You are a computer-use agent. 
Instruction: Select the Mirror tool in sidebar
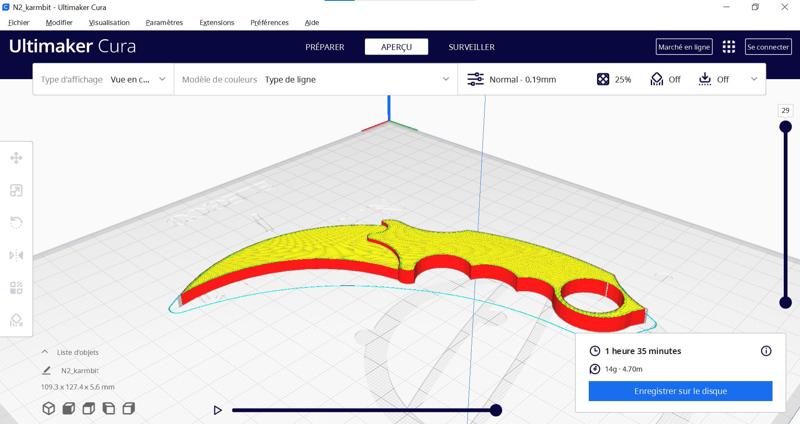pos(16,255)
